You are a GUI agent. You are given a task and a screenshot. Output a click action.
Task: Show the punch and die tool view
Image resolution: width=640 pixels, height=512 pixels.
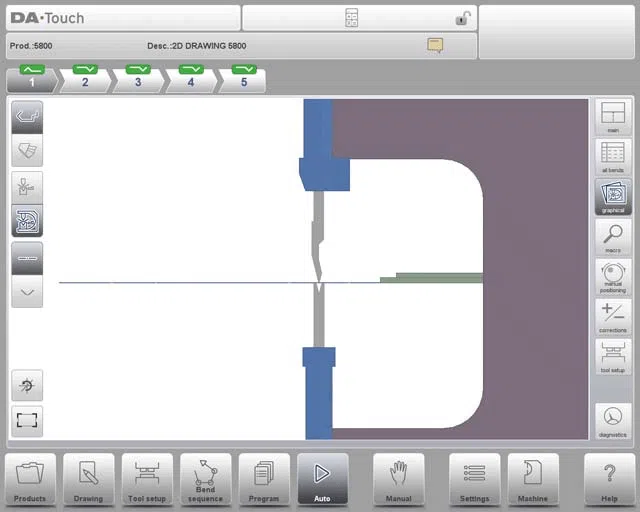27,188
